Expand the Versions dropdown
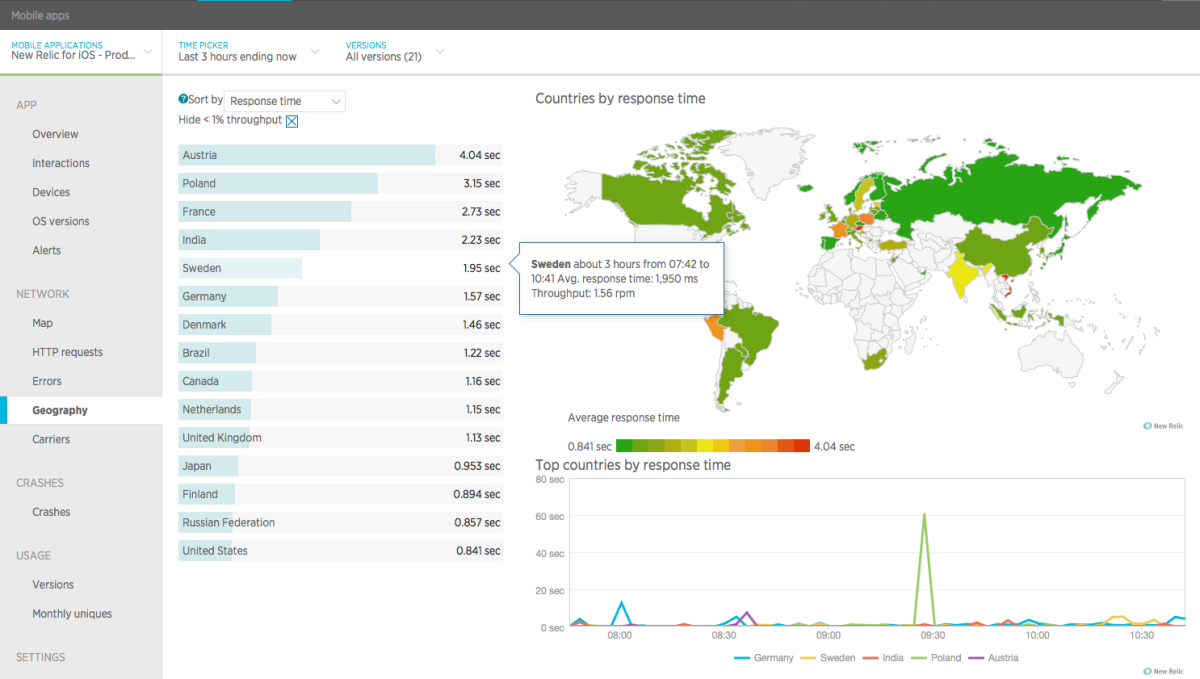Image resolution: width=1200 pixels, height=679 pixels. click(x=394, y=51)
